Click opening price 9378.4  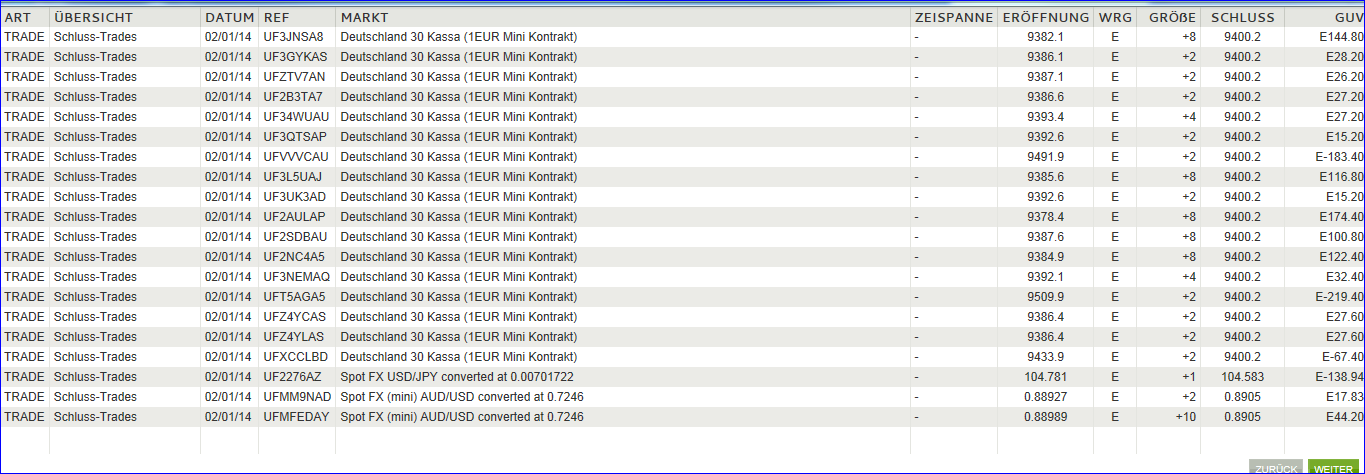[1045, 217]
